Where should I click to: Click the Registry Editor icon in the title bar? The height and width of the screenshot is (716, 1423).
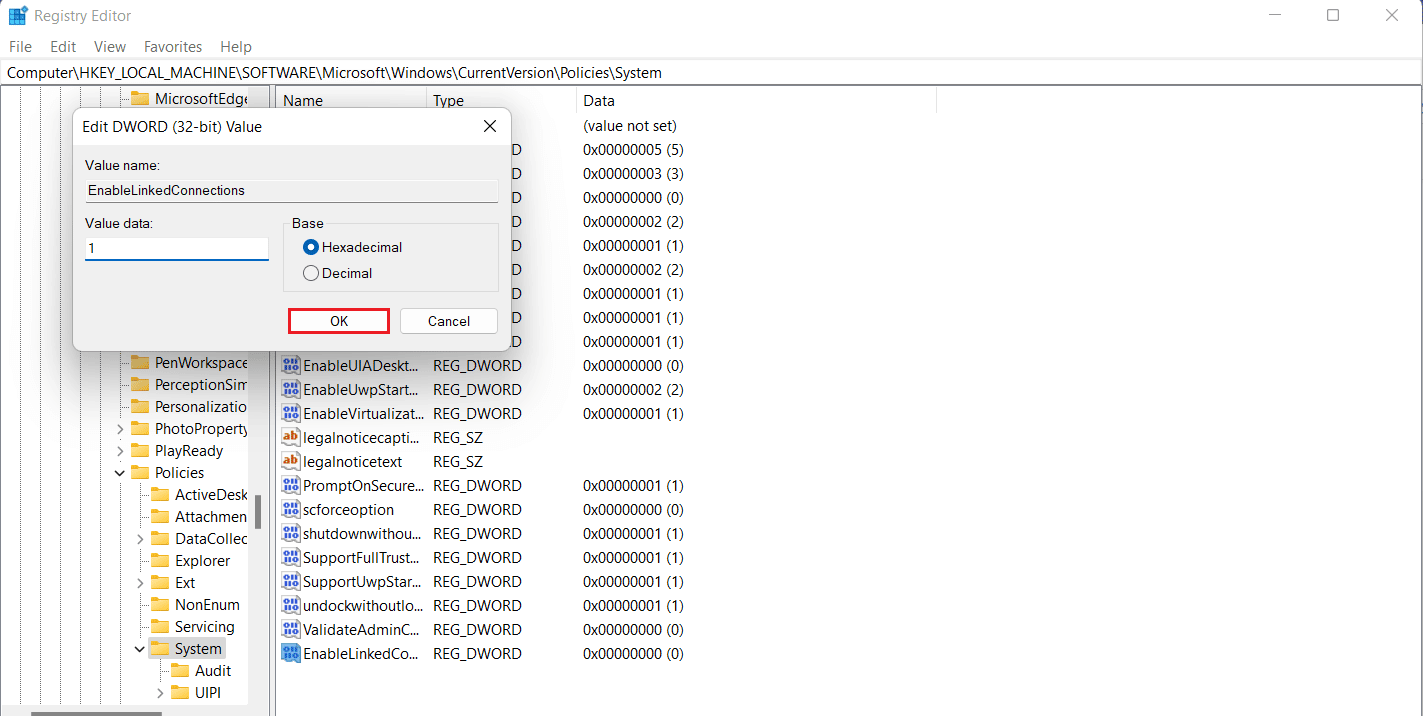pyautogui.click(x=17, y=15)
